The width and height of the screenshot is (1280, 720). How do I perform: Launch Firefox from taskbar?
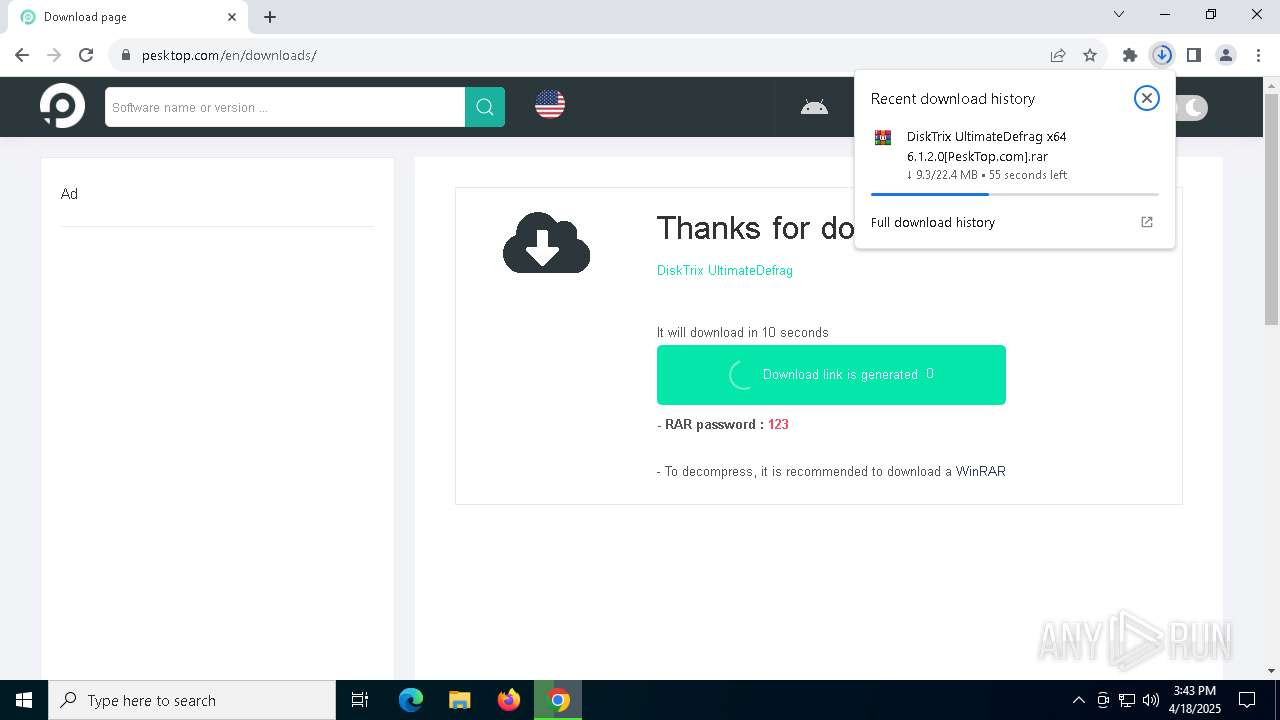pos(509,700)
